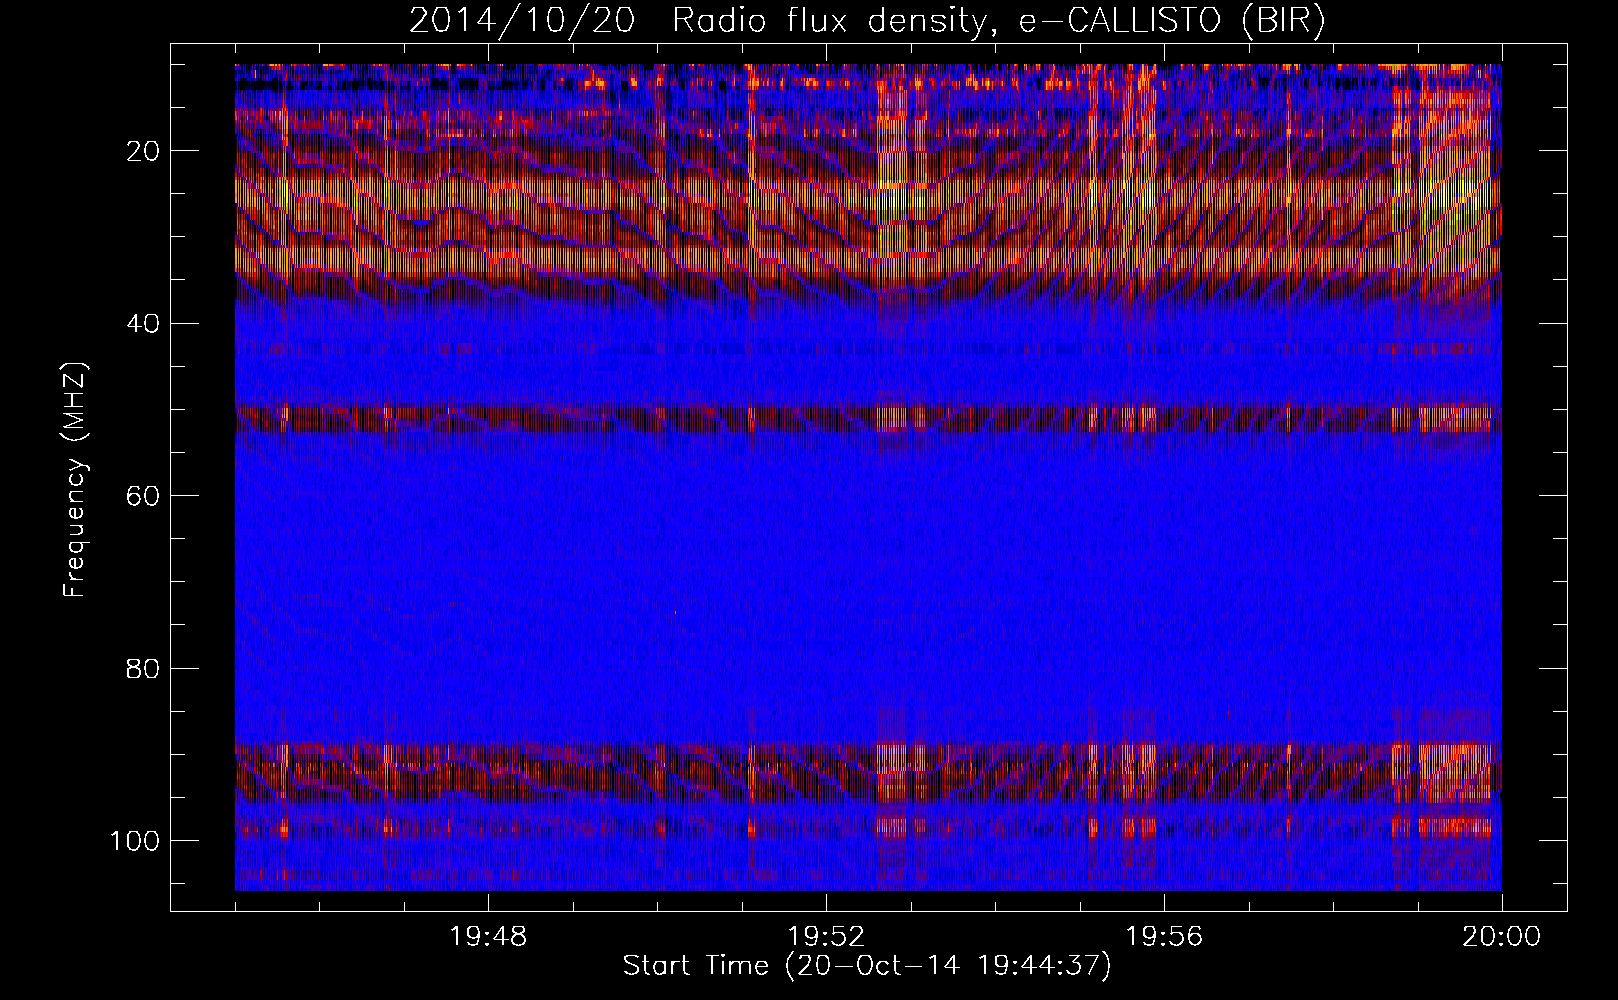This screenshot has height=1000, width=1618.
Task: Click the 20:00 time tick label
Action: (x=1502, y=938)
